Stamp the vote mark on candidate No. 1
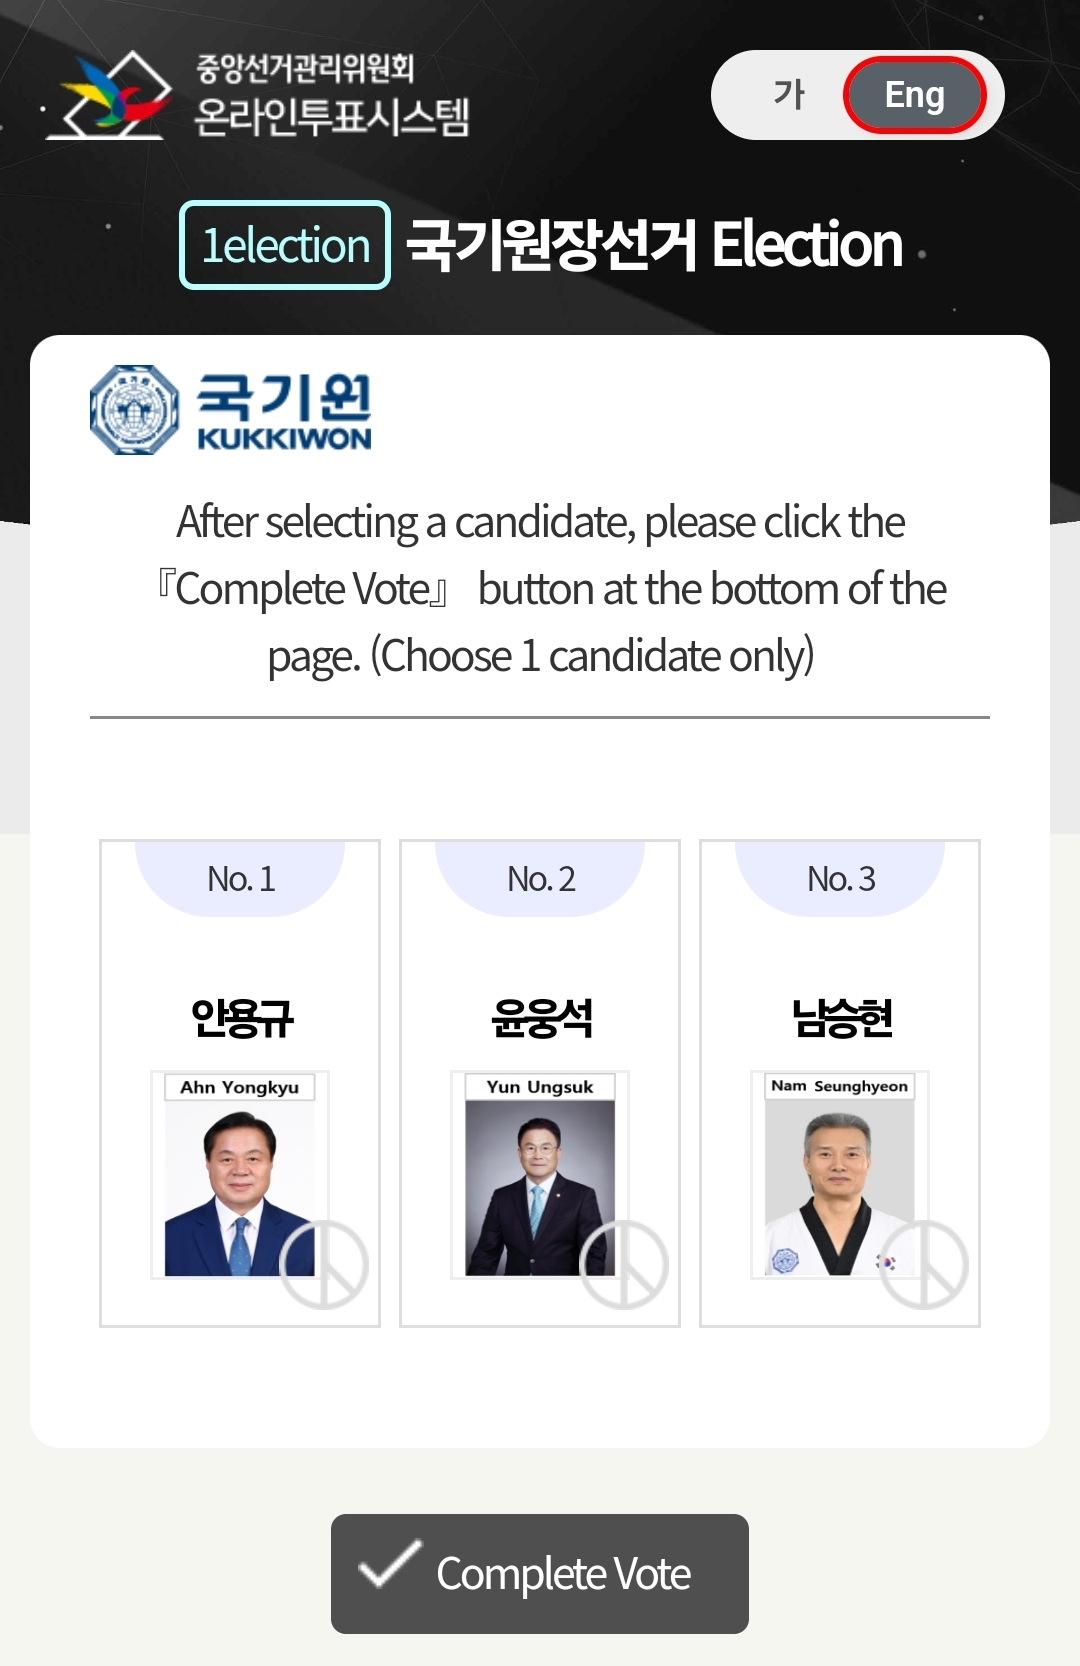Viewport: 1080px width, 1666px height. pyautogui.click(x=324, y=1264)
